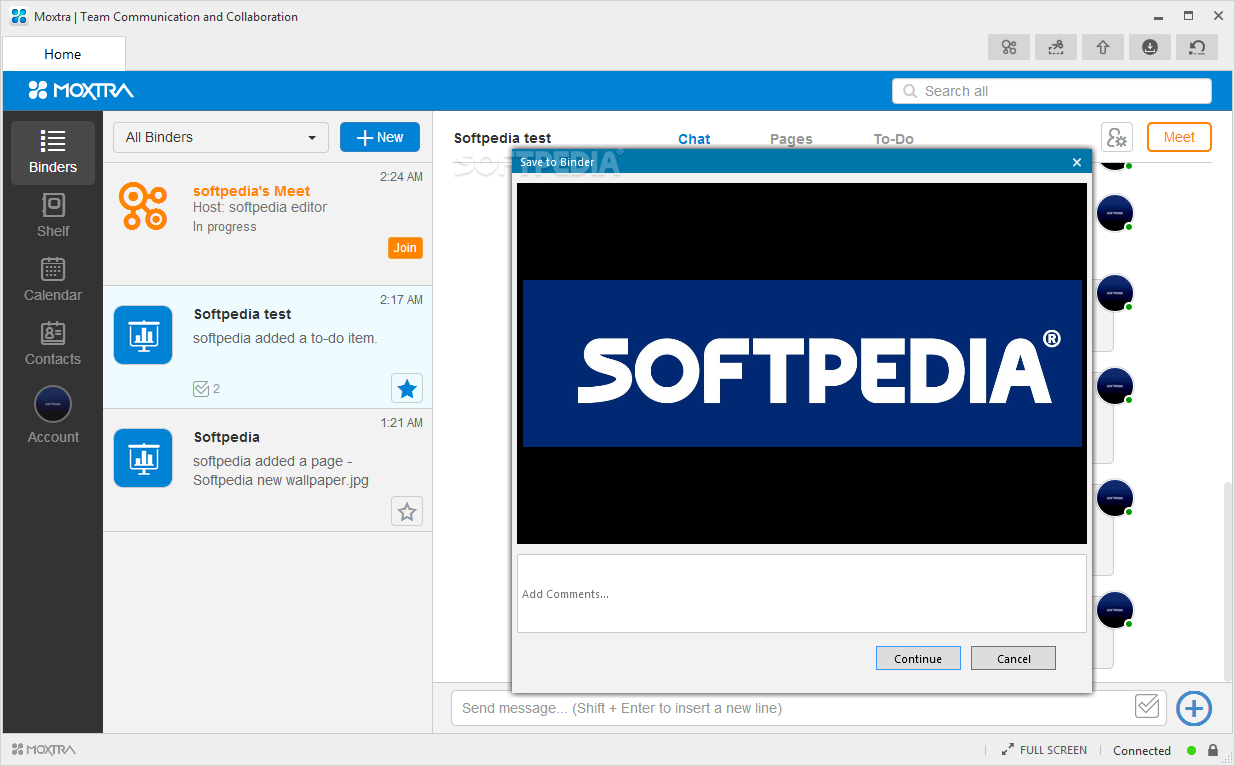Switch to the Home tab
This screenshot has height=766, width=1235.
point(63,54)
